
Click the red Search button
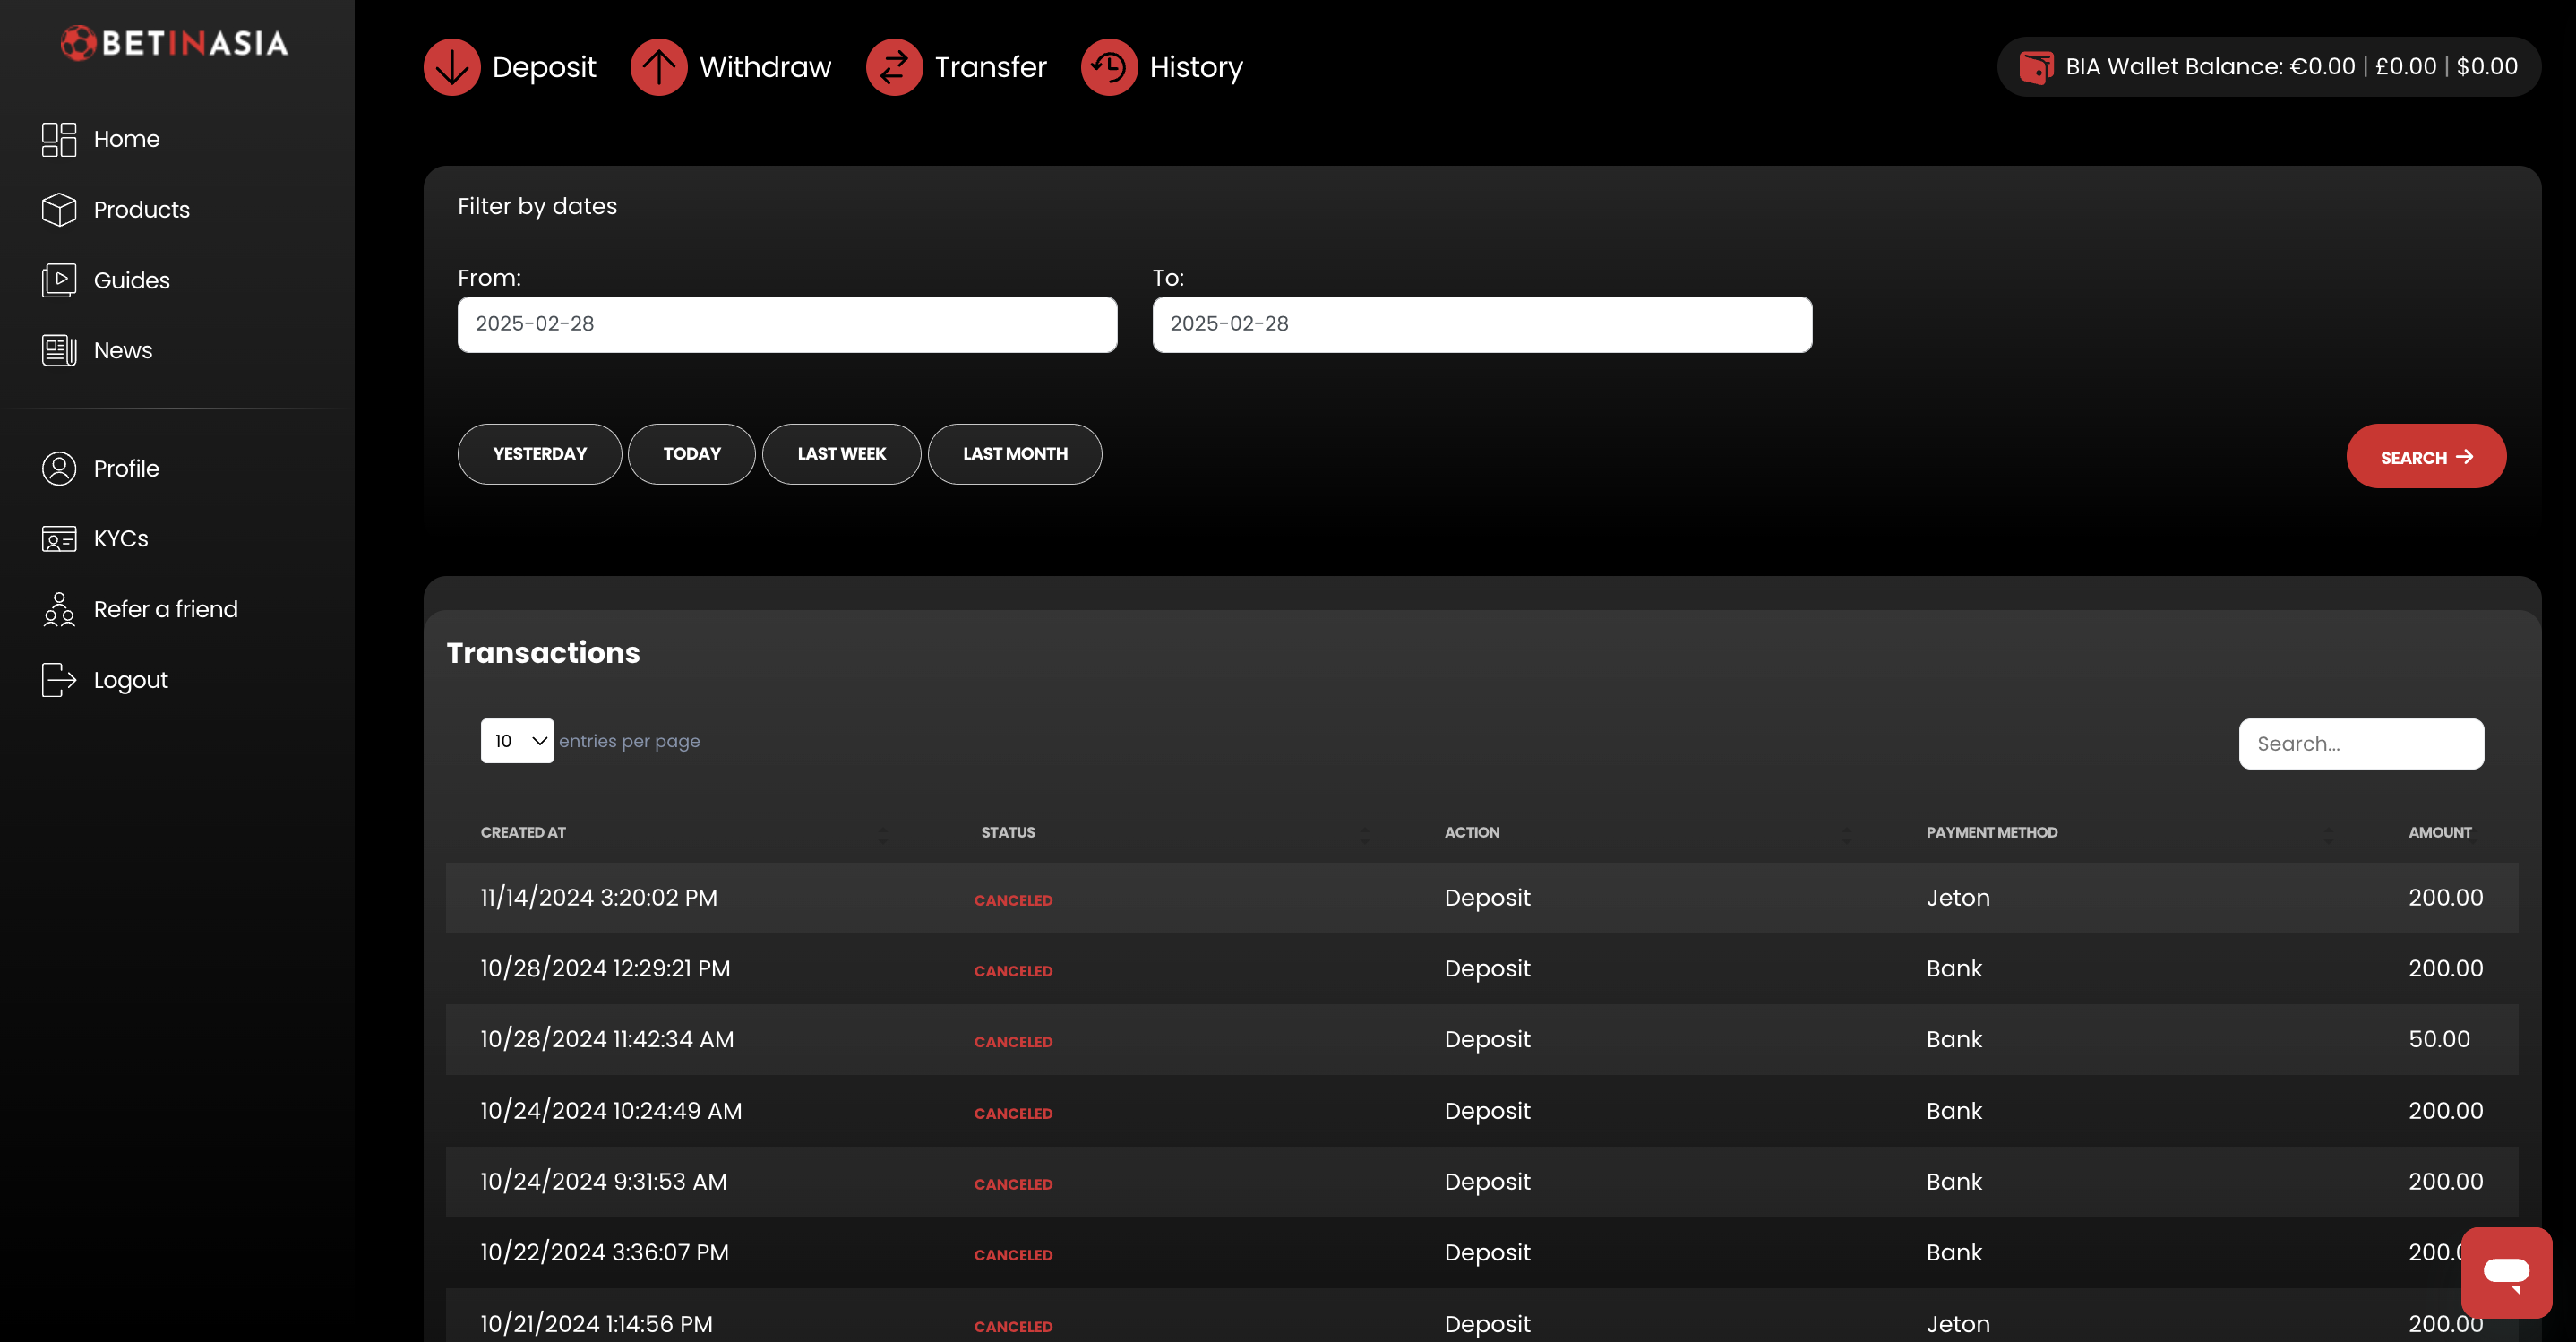pos(2425,457)
